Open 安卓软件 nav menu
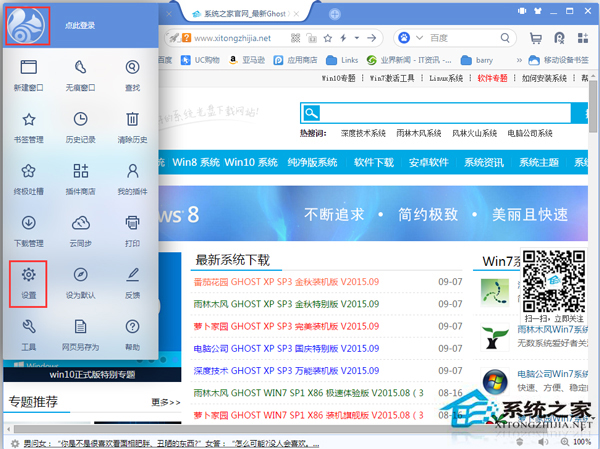The height and width of the screenshot is (449, 600). click(x=429, y=162)
